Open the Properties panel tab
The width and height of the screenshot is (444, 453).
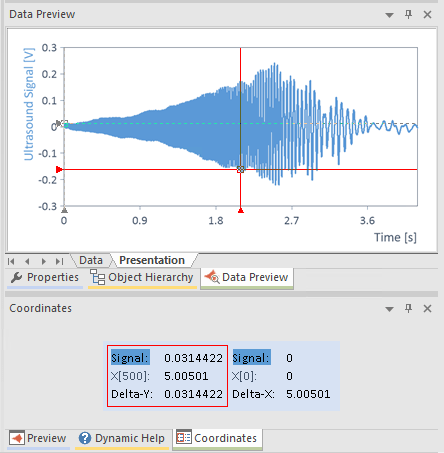[x=45, y=278]
